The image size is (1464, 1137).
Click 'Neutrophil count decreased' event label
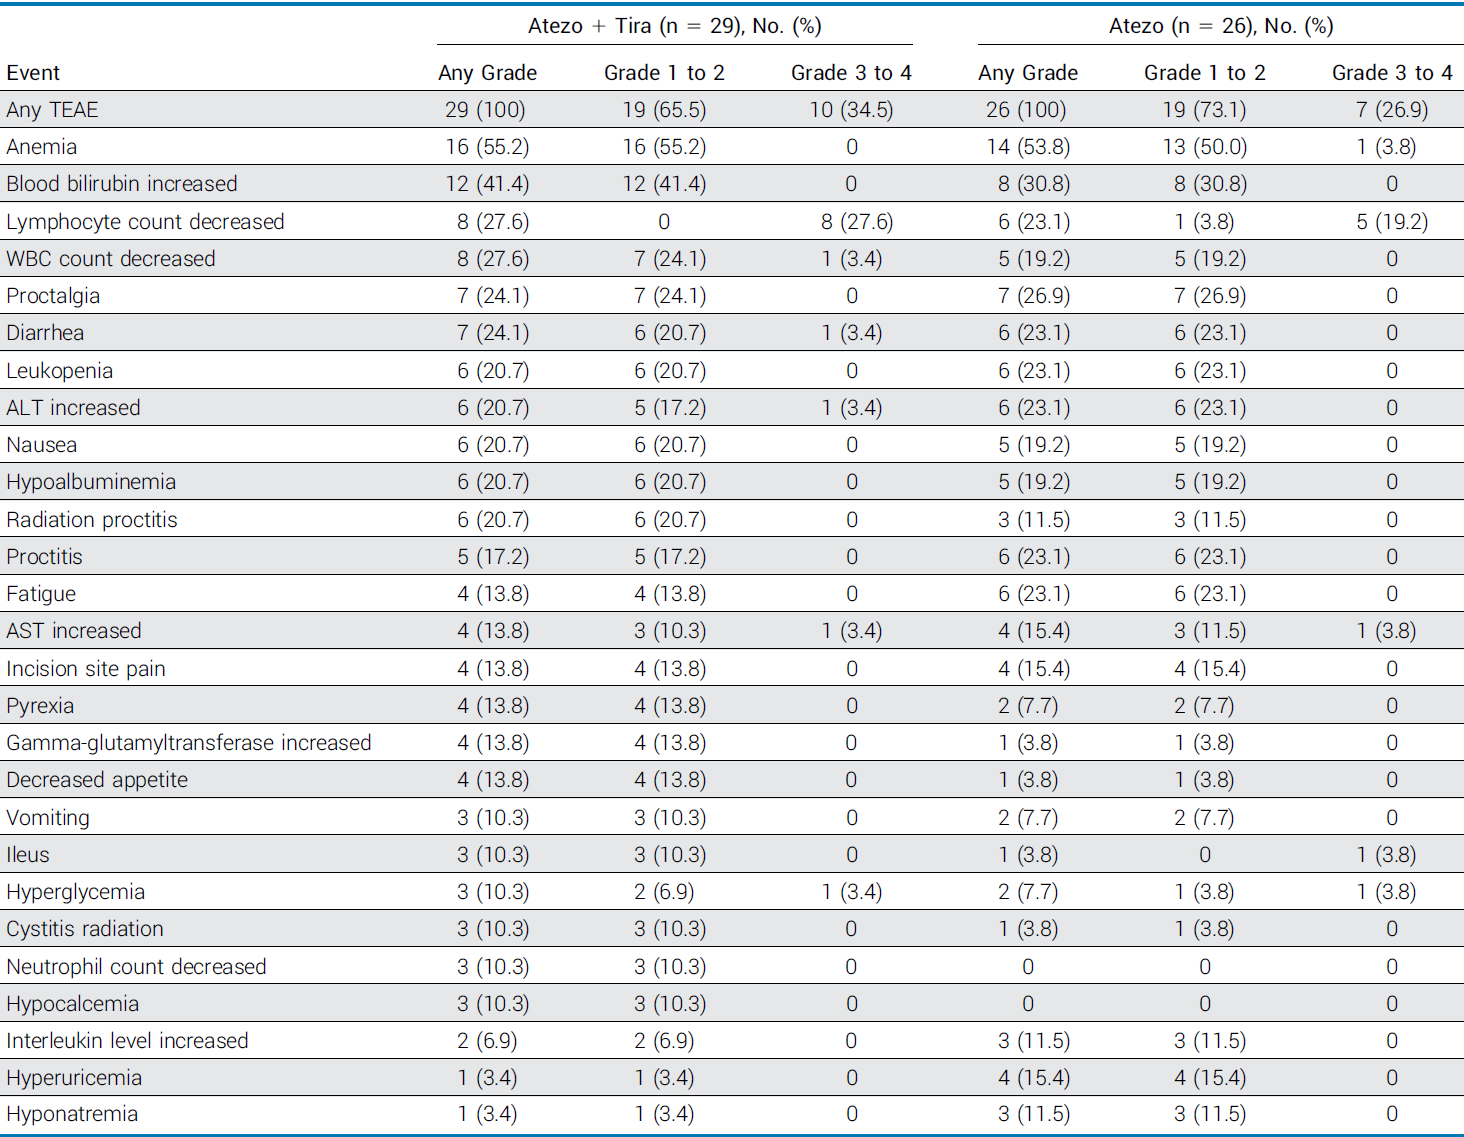point(136,967)
